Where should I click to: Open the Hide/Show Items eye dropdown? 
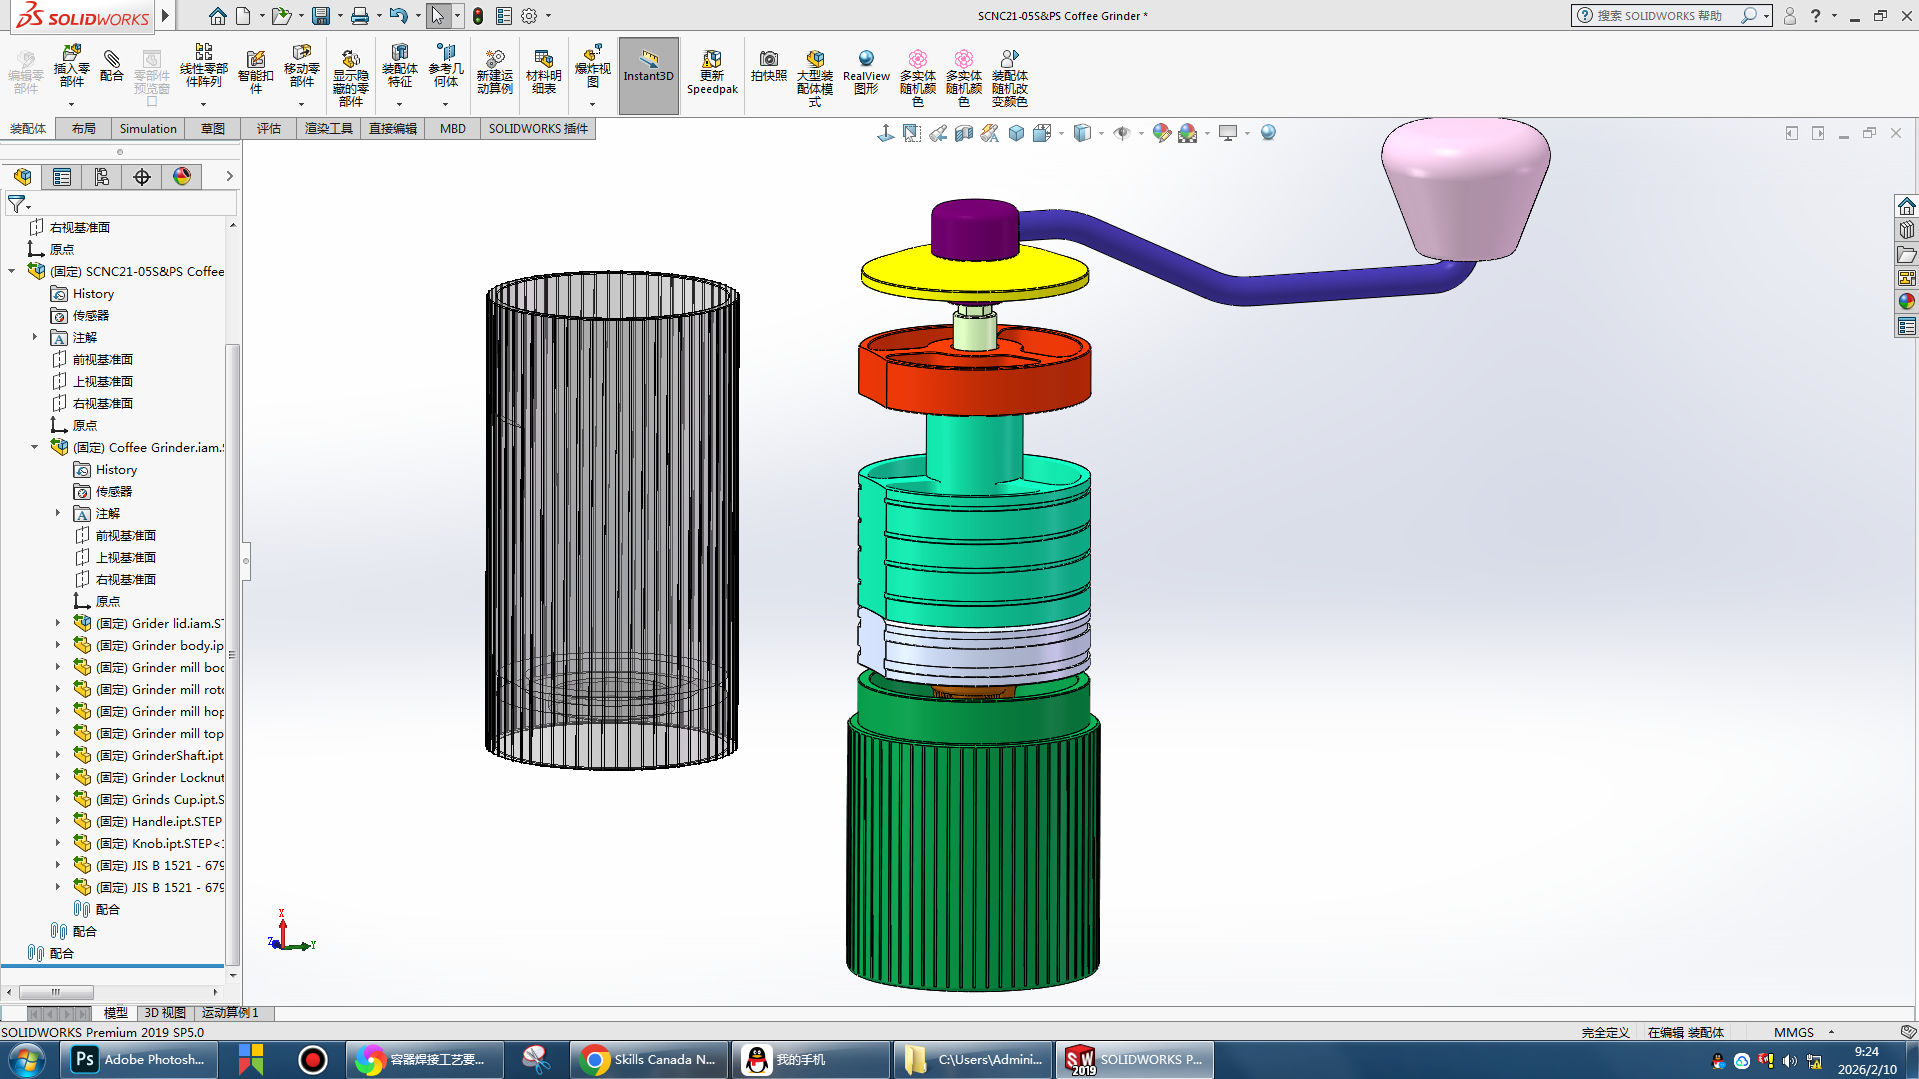1141,133
